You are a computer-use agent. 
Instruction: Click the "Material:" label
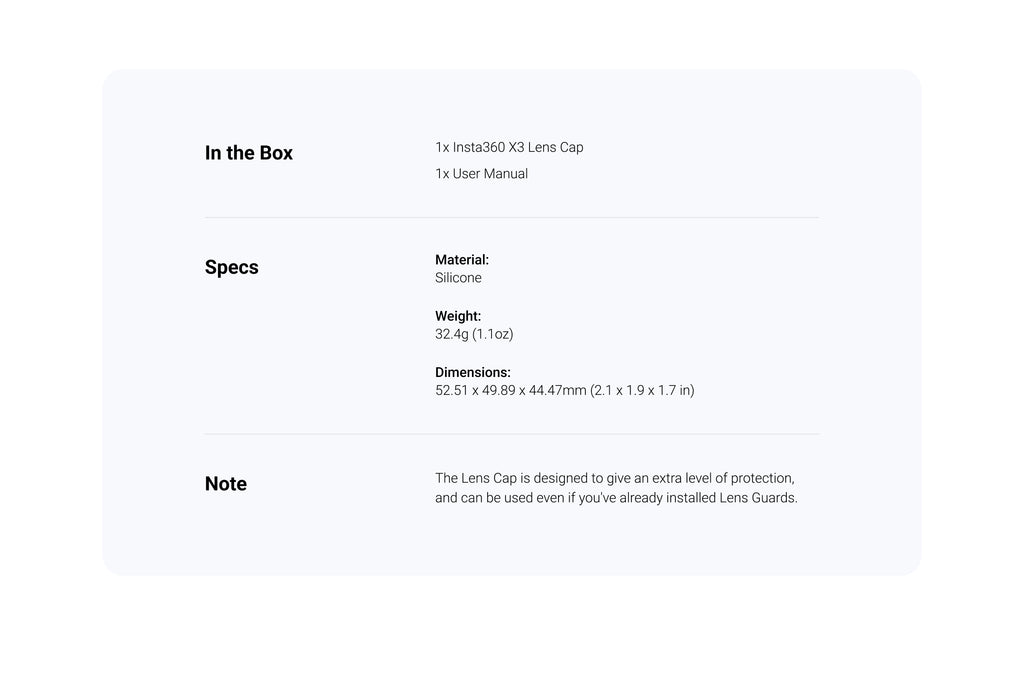coord(462,260)
